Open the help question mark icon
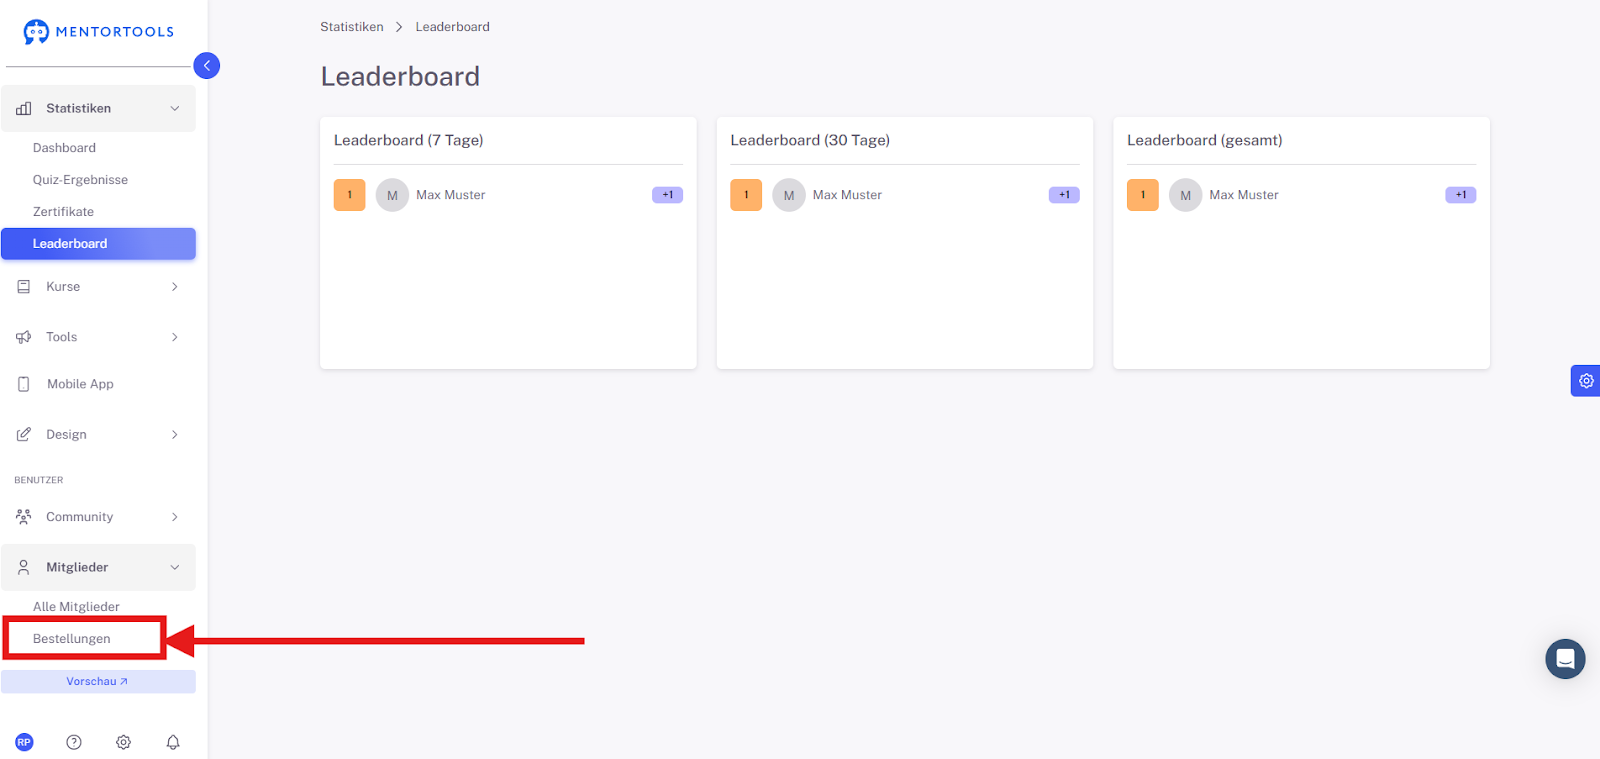1600x759 pixels. [74, 742]
